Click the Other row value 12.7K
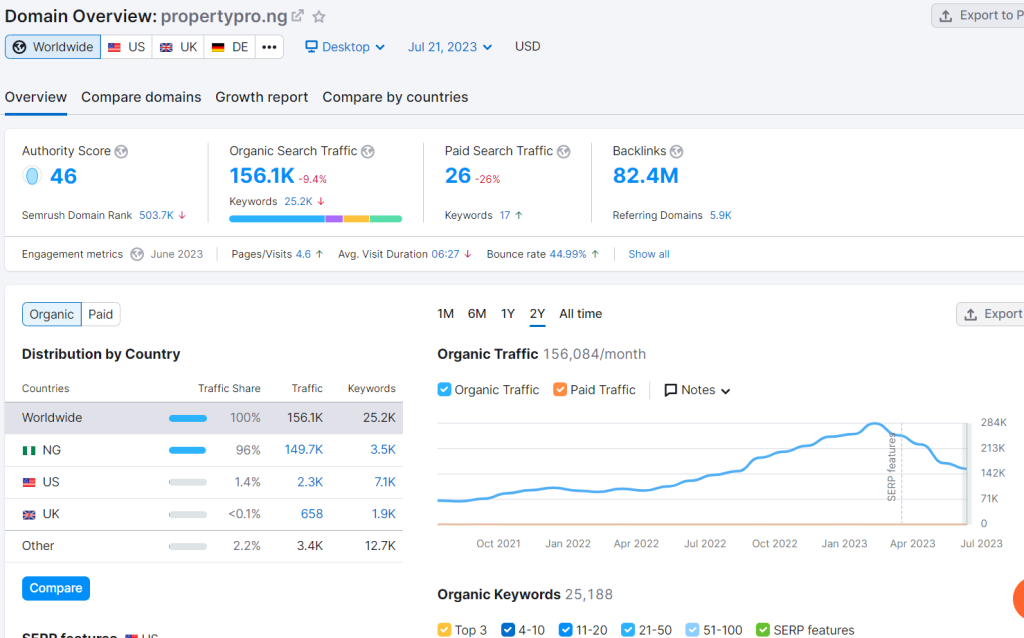Screen dimensions: 1024x638 coord(380,546)
